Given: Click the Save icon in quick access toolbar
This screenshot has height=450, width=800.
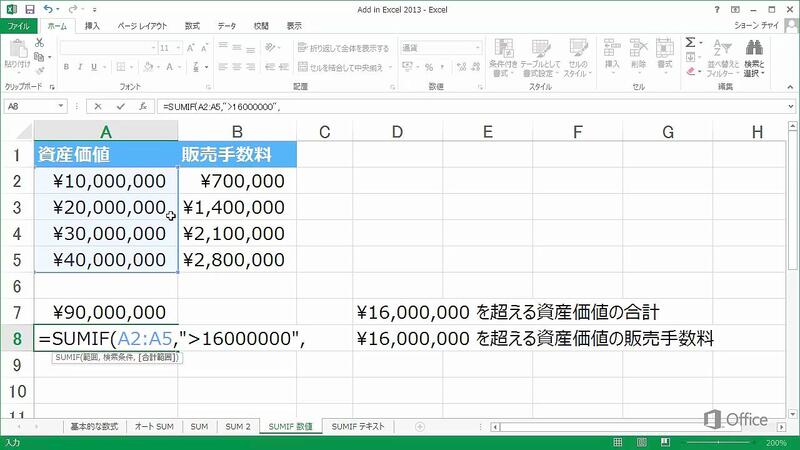Looking at the screenshot, I should click(x=30, y=9).
